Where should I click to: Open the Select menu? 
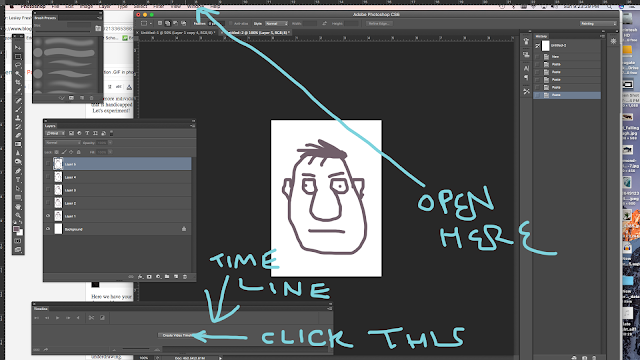pos(140,7)
